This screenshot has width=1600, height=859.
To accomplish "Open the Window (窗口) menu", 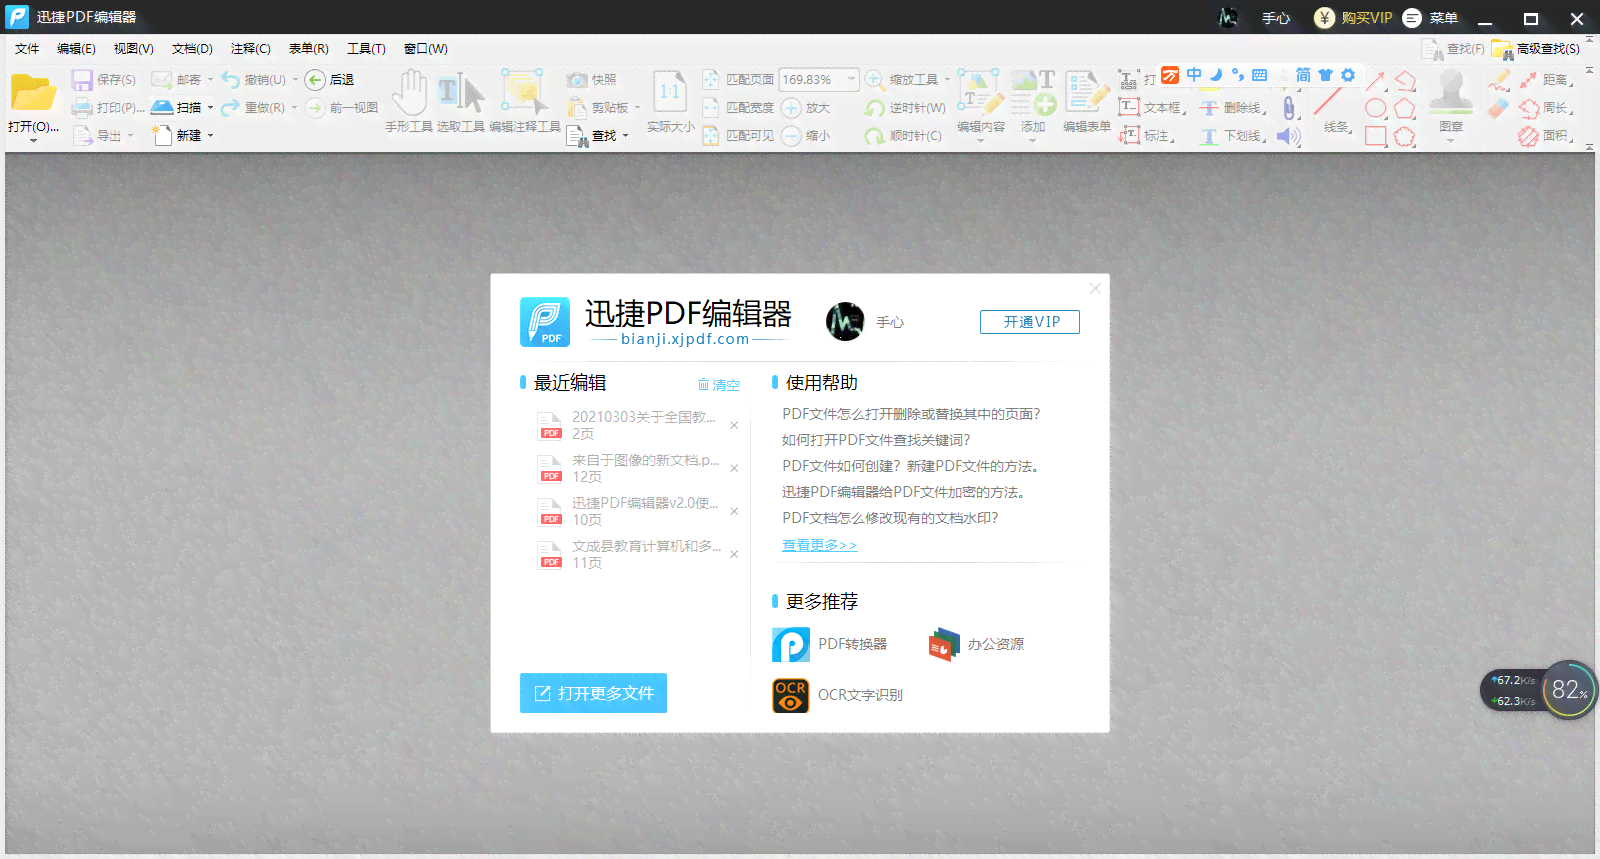I will tap(425, 48).
